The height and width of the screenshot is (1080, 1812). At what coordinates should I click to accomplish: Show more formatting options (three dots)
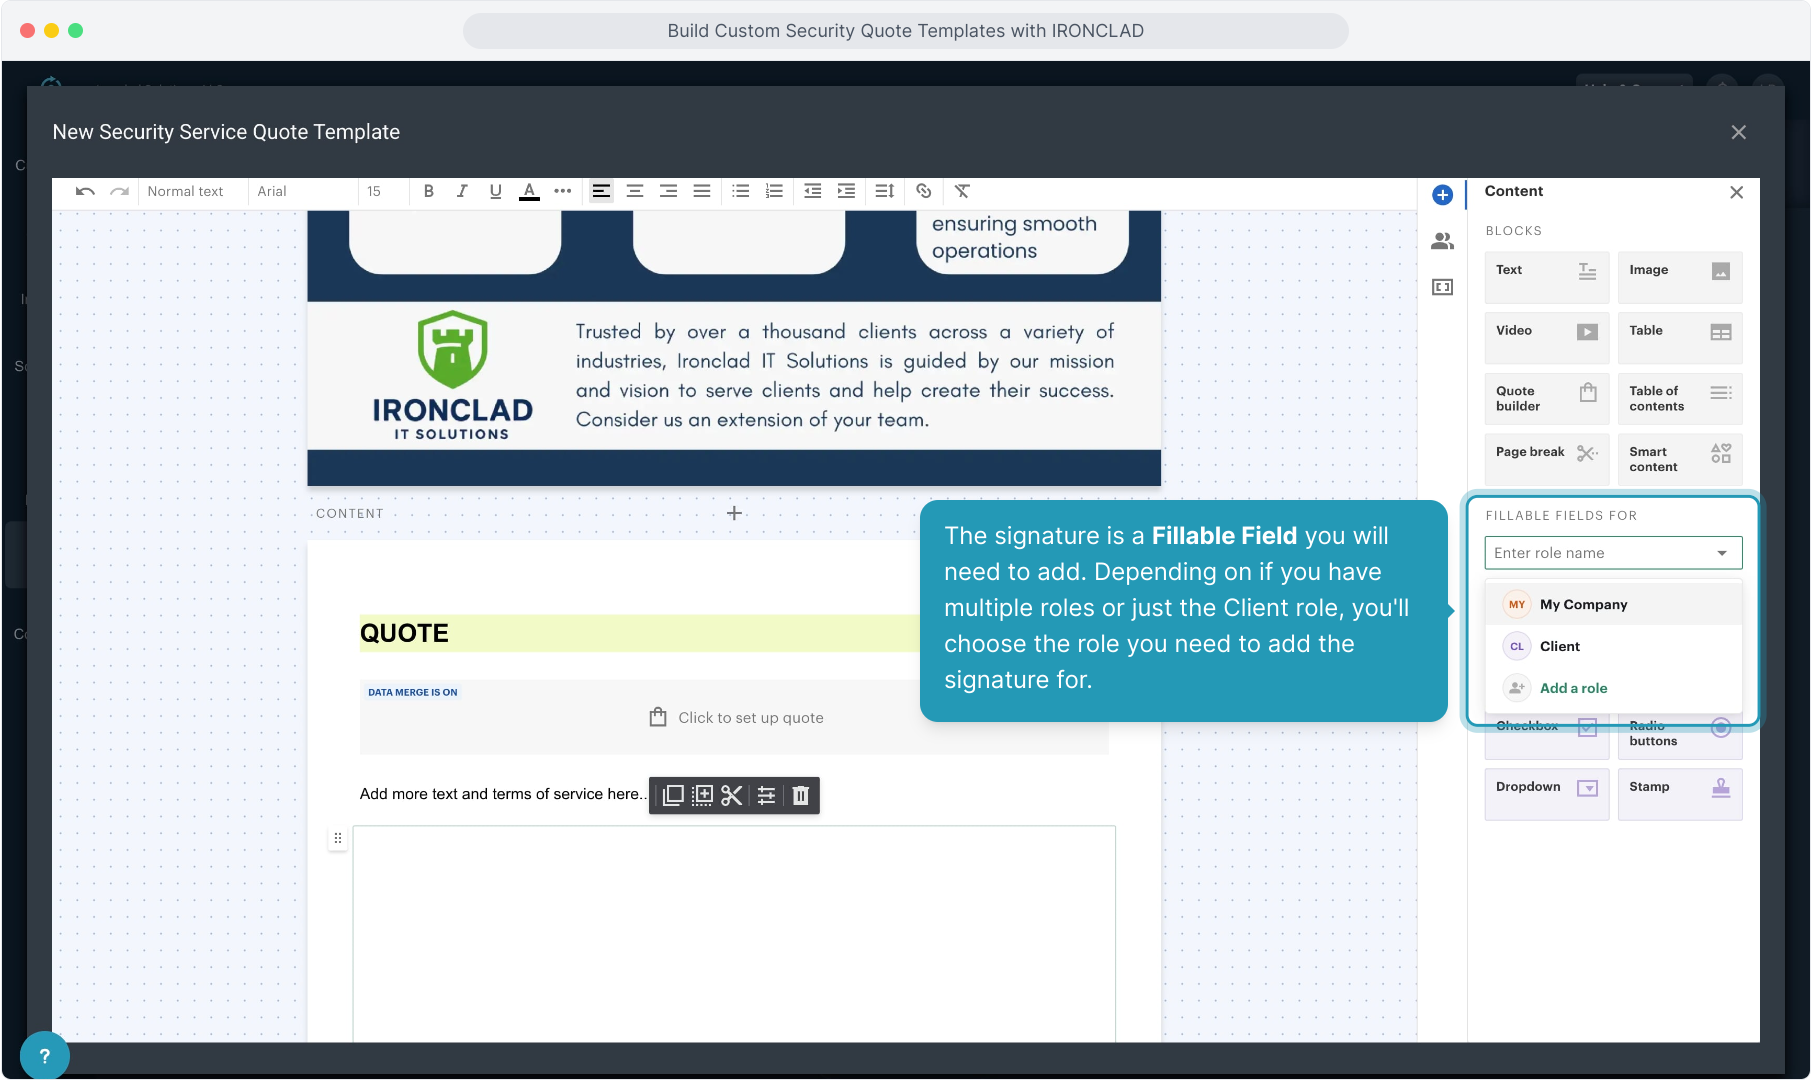click(x=563, y=191)
